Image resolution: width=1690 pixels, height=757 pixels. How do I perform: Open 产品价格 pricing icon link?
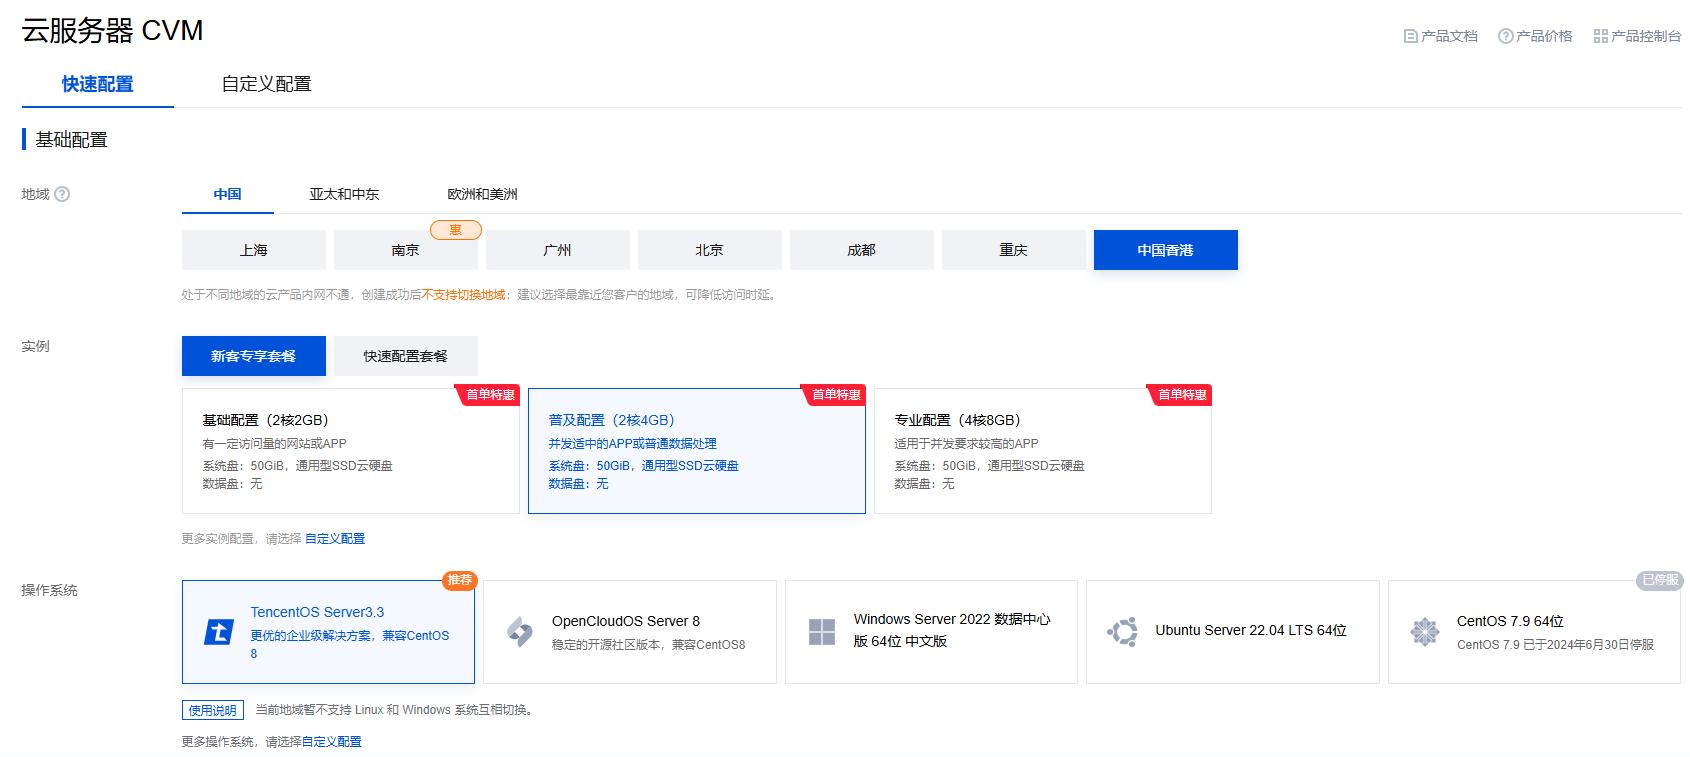1505,36
